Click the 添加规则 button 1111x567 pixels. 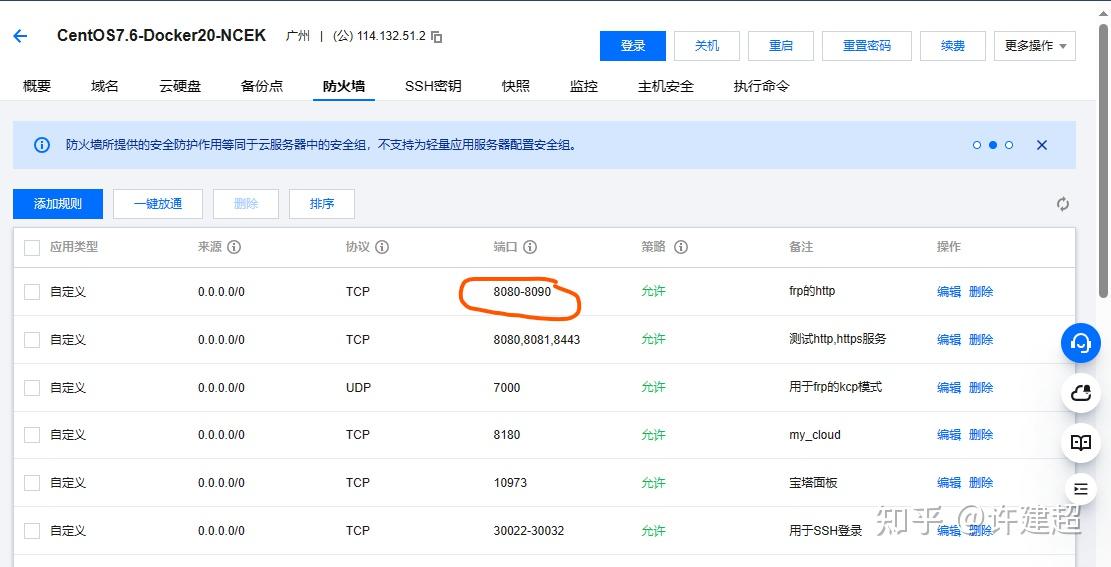coord(58,204)
